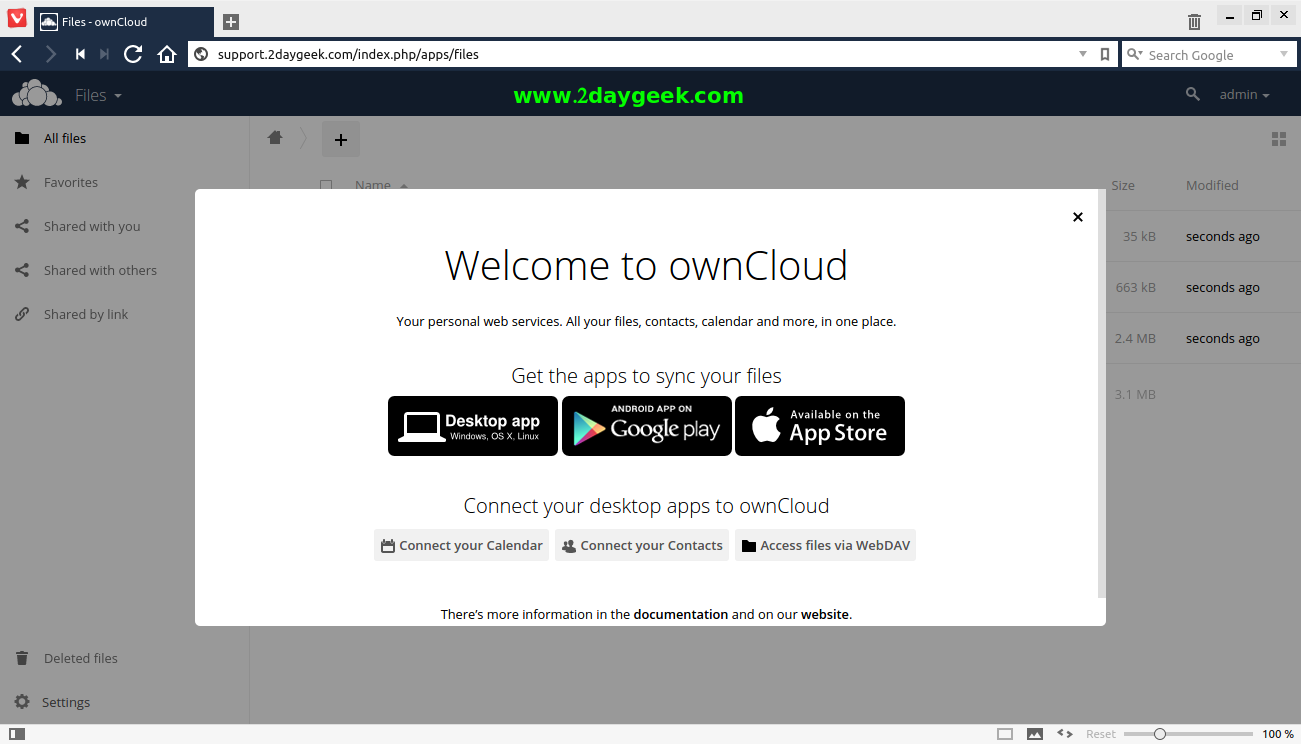This screenshot has height=744, width=1301.
Task: Click the ownCloud cloud logo
Action: pos(37,94)
